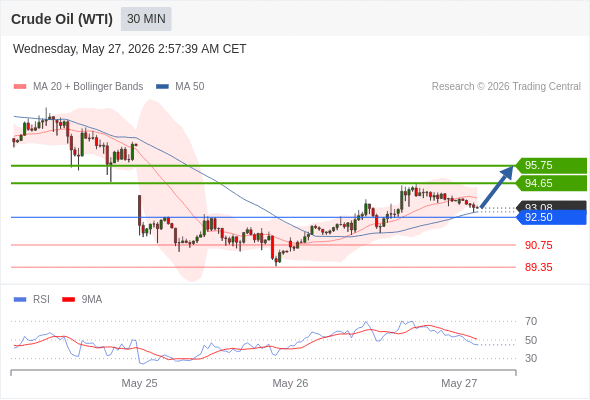Click the 90.75 support level label
The image size is (590, 400).
(x=538, y=245)
